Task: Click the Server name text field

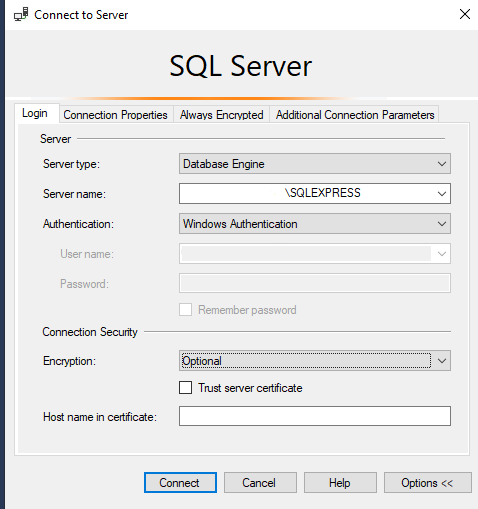Action: 306,193
